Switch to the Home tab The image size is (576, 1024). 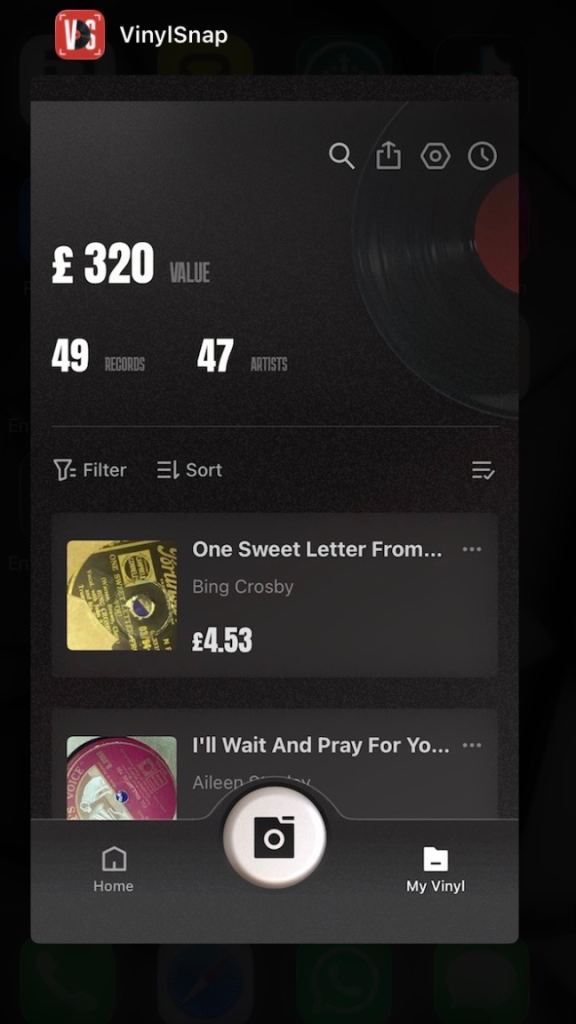tap(114, 869)
